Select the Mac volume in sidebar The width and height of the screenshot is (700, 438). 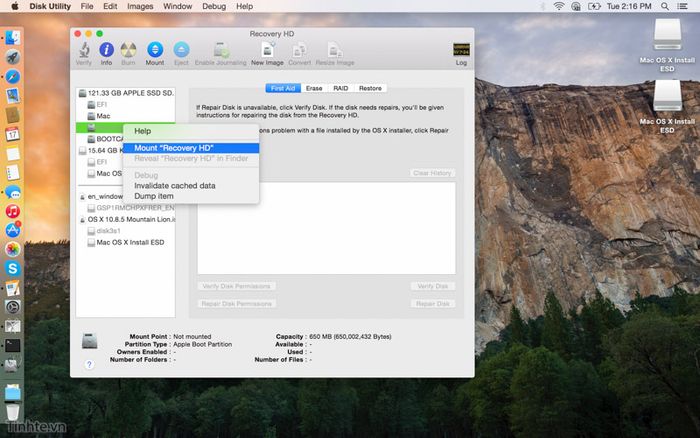point(126,116)
